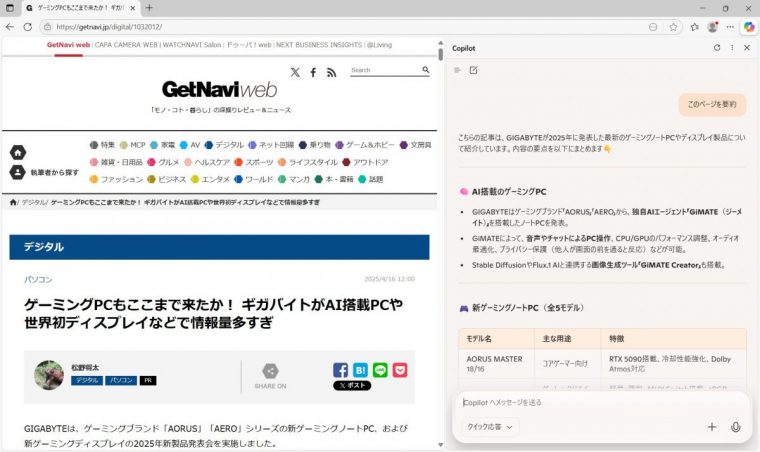Click the search magnifier icon

(x=426, y=70)
